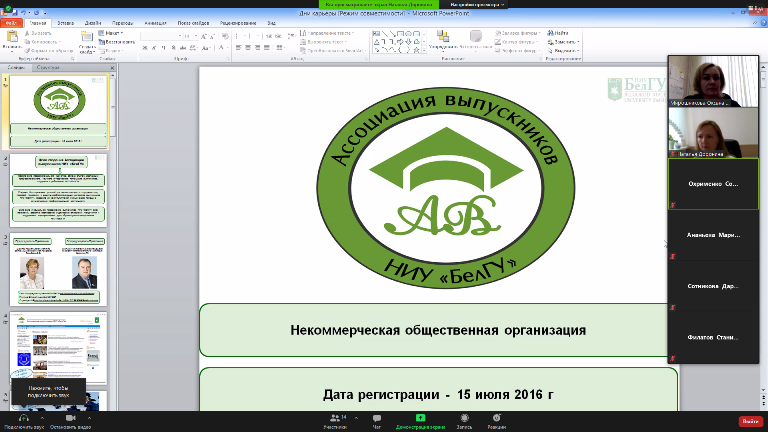768x432 pixels.
Task: Open the Reactions menu
Action: (496, 417)
